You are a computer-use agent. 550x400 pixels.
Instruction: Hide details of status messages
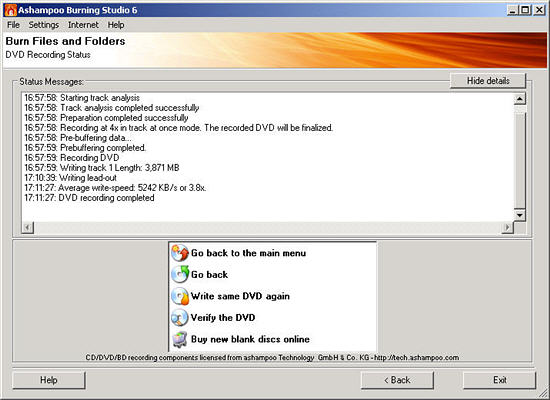[488, 81]
